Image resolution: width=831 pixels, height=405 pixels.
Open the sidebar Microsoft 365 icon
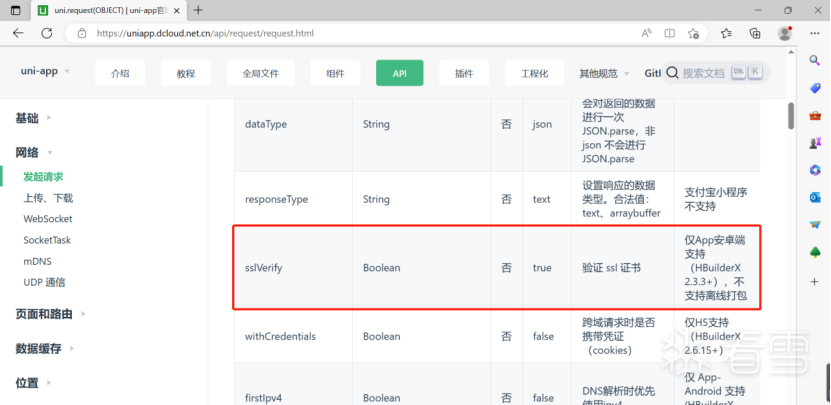815,170
